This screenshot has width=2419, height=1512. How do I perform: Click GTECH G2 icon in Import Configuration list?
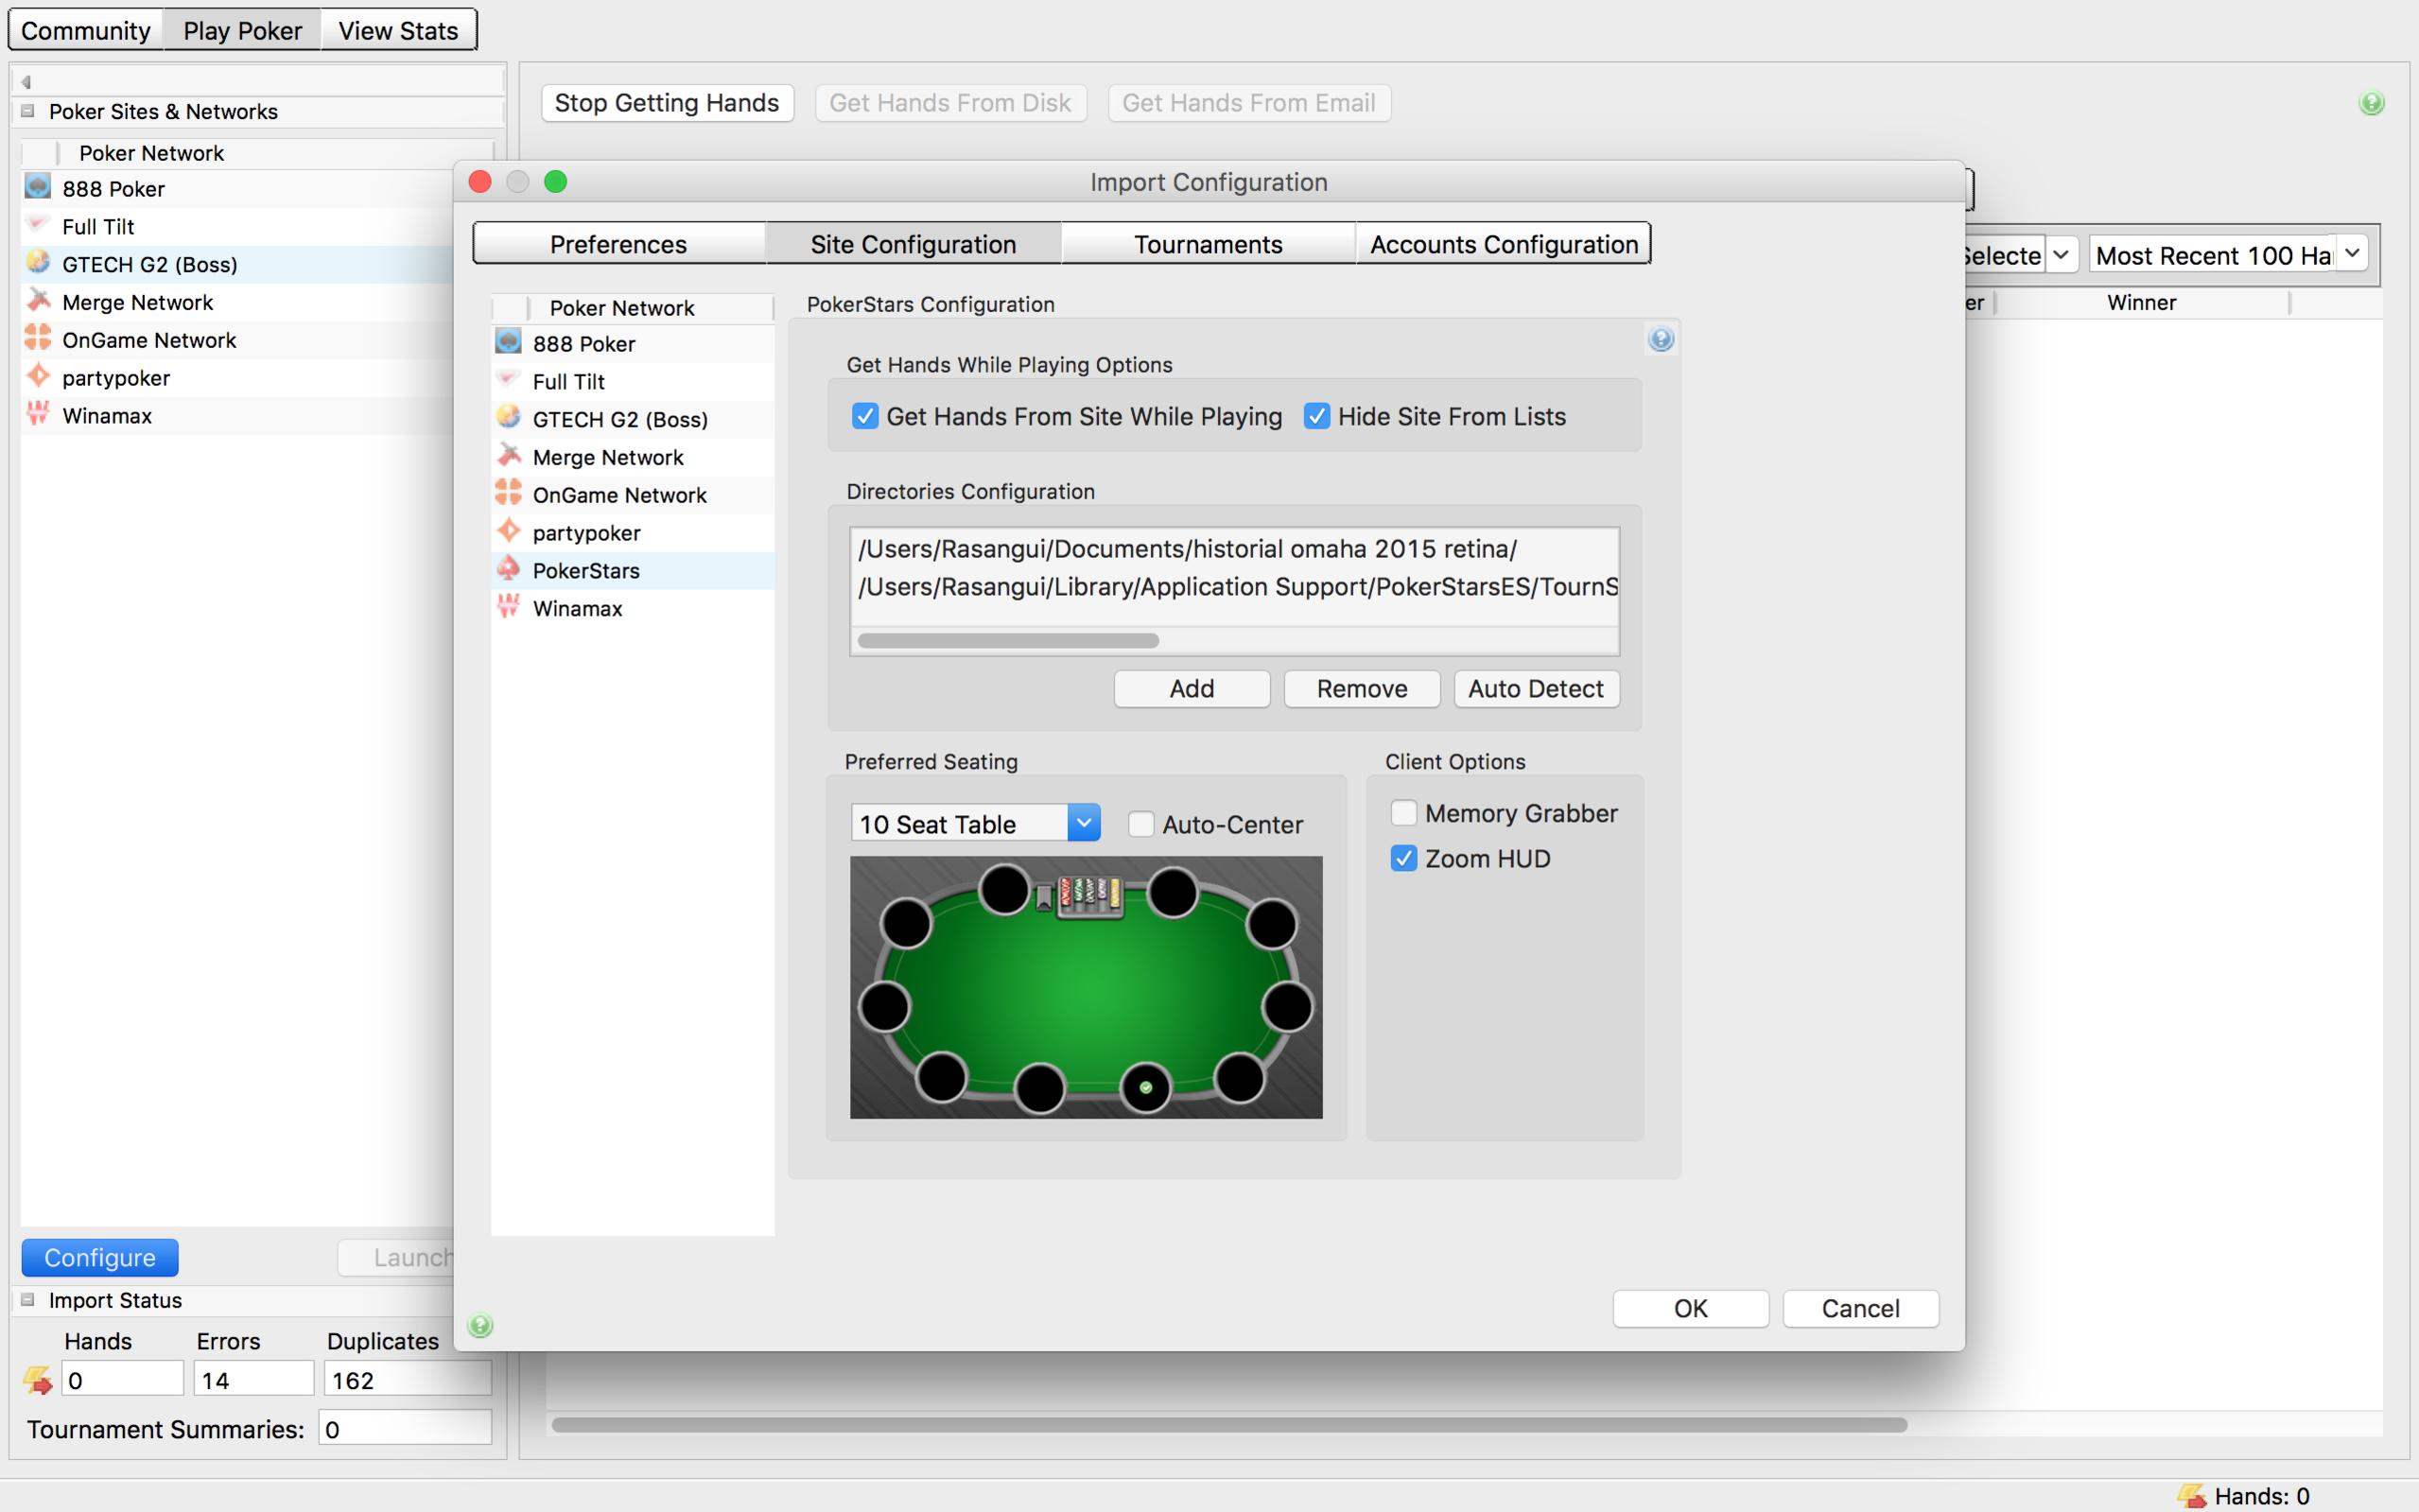tap(508, 417)
